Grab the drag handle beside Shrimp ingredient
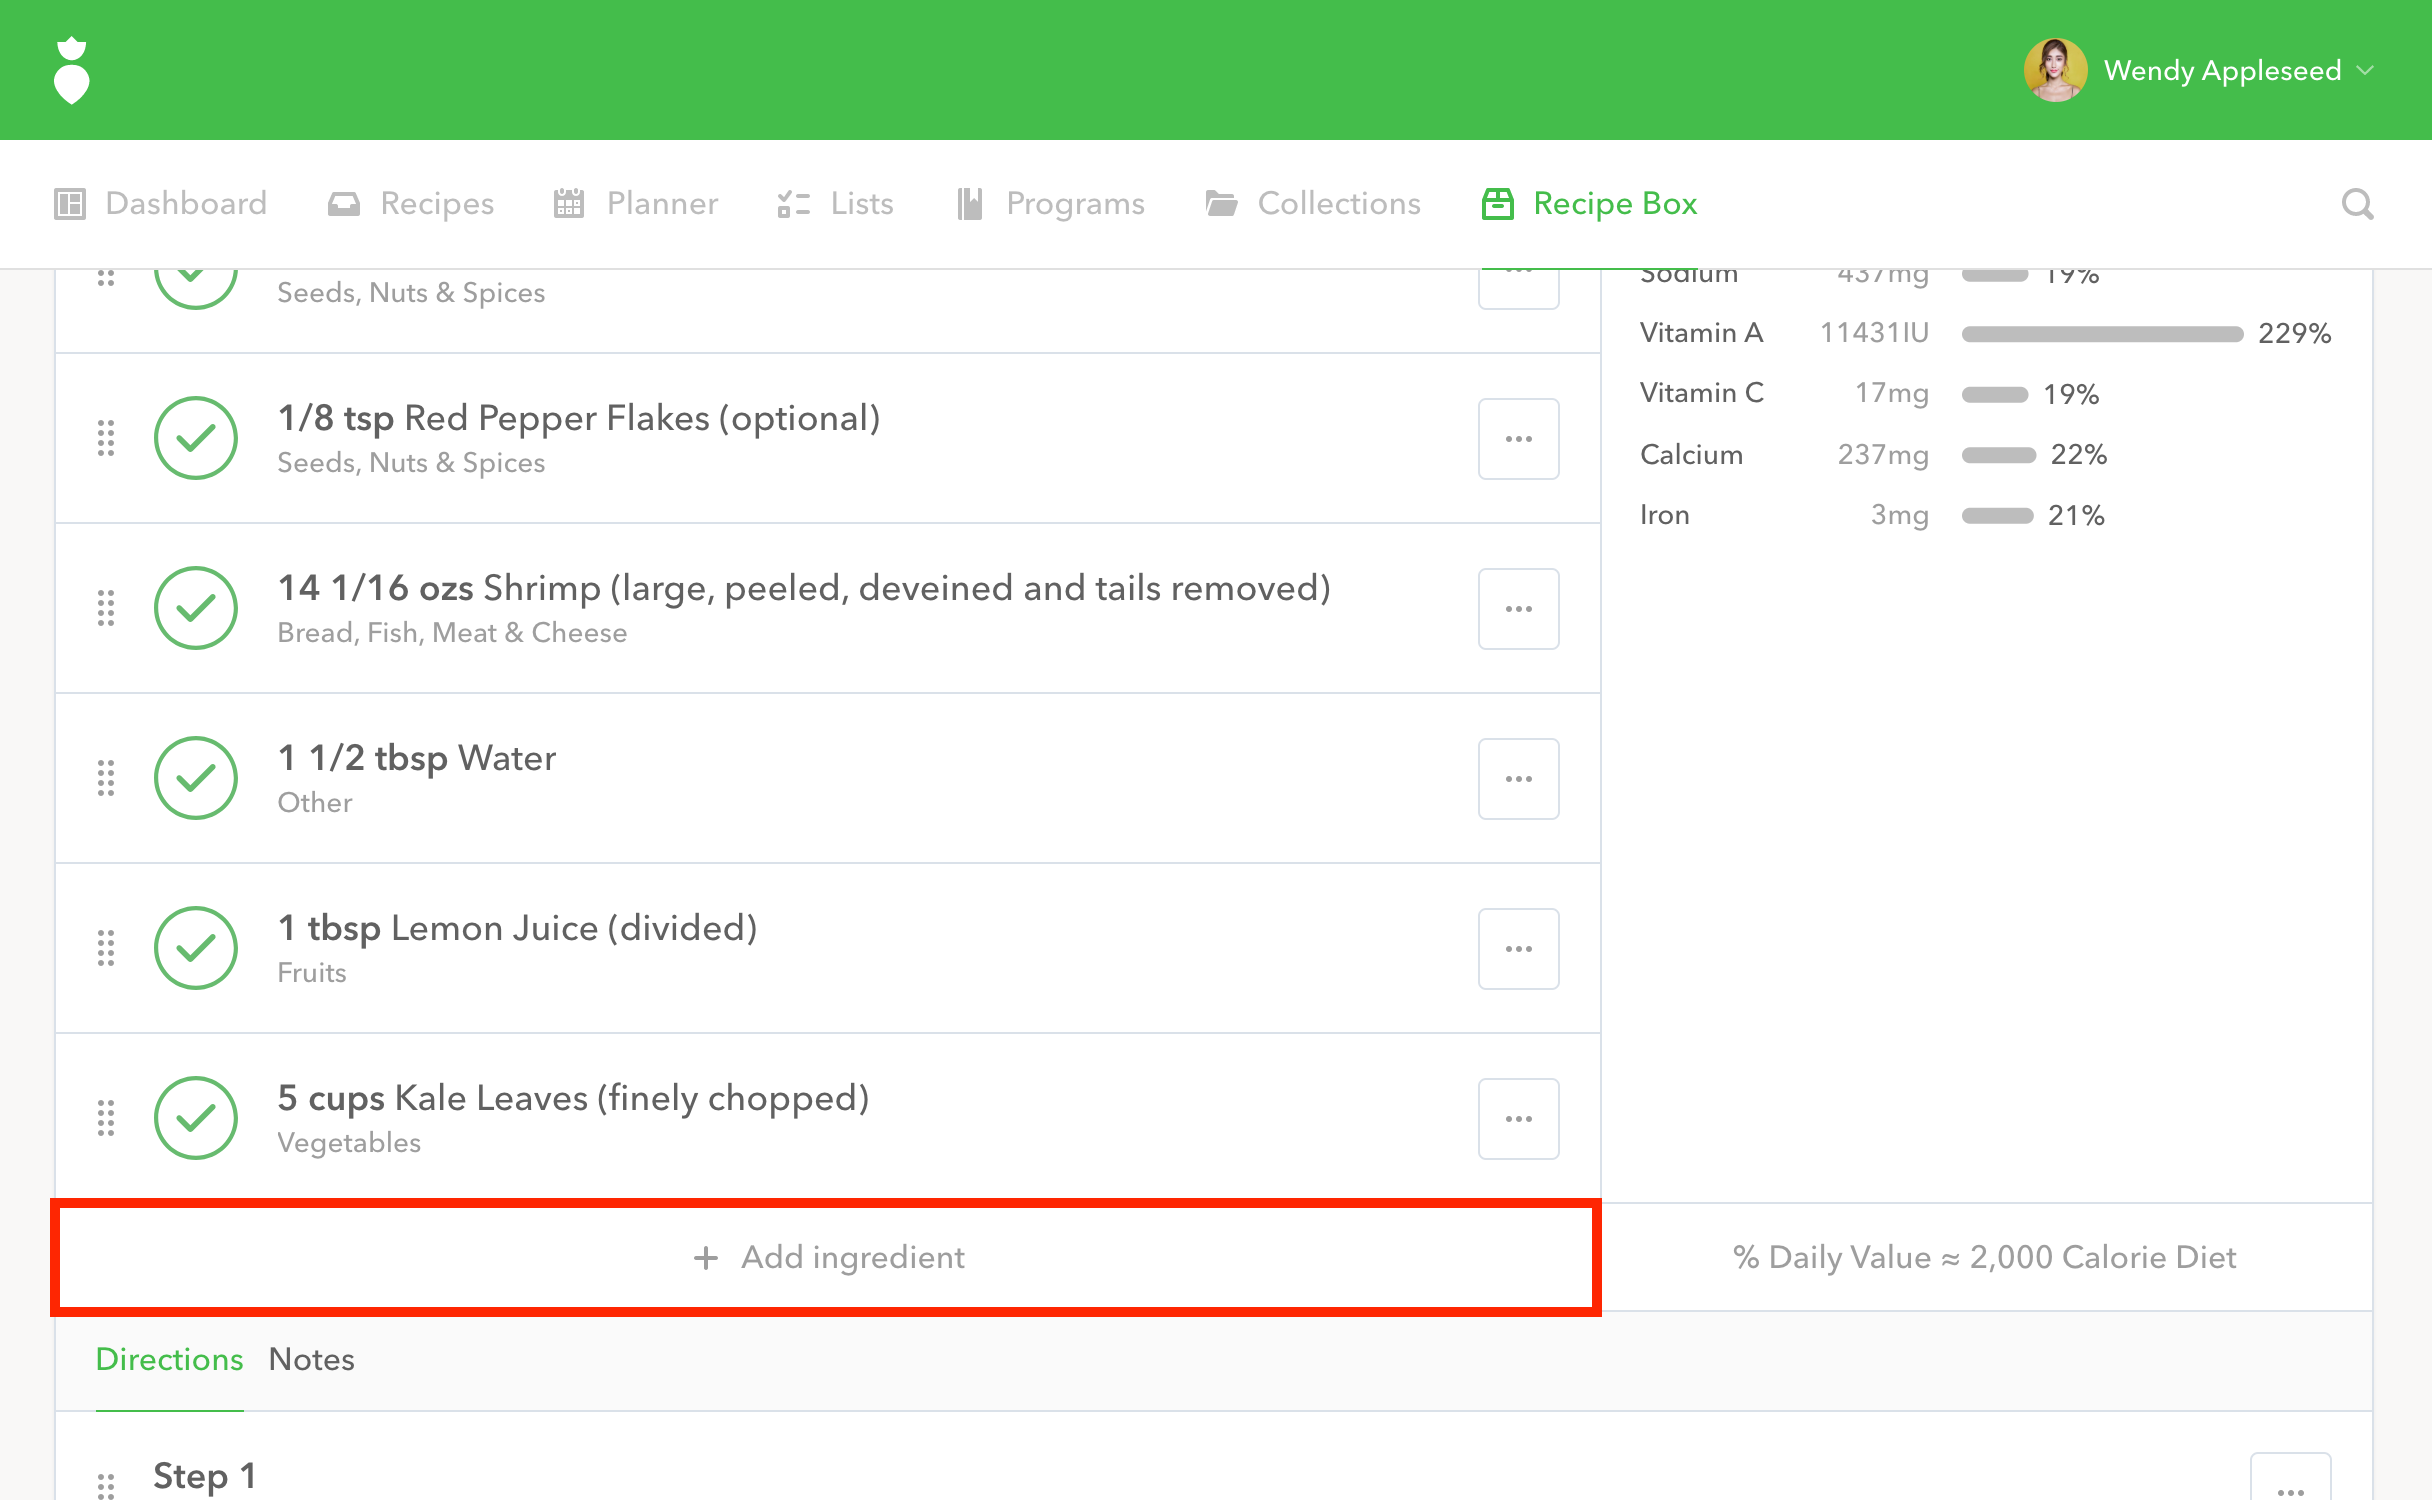 (x=106, y=608)
